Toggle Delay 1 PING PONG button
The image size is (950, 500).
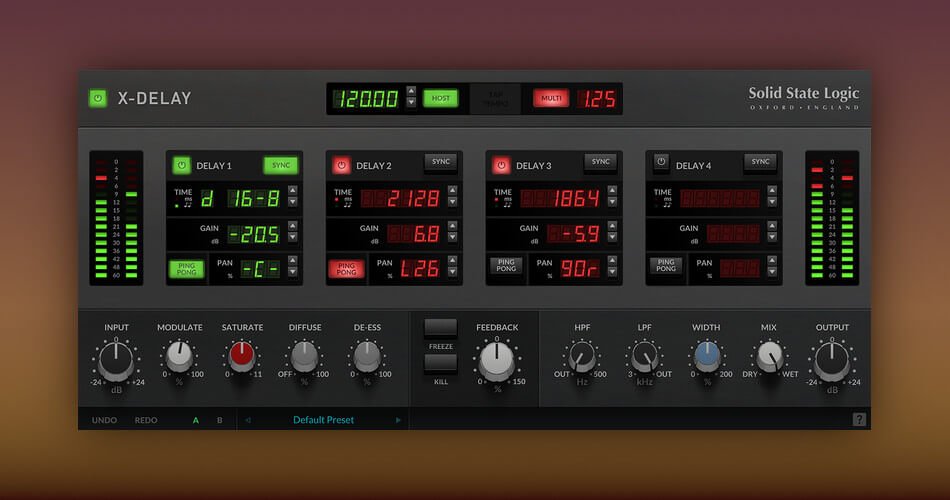(186, 269)
